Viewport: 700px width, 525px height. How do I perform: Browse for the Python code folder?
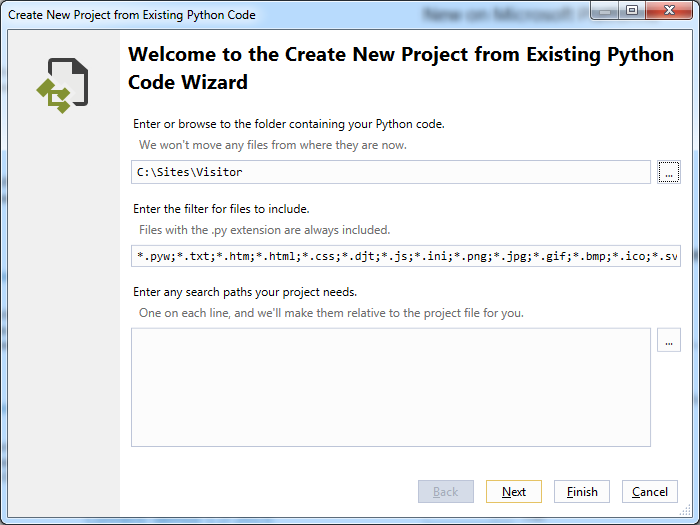point(668,172)
